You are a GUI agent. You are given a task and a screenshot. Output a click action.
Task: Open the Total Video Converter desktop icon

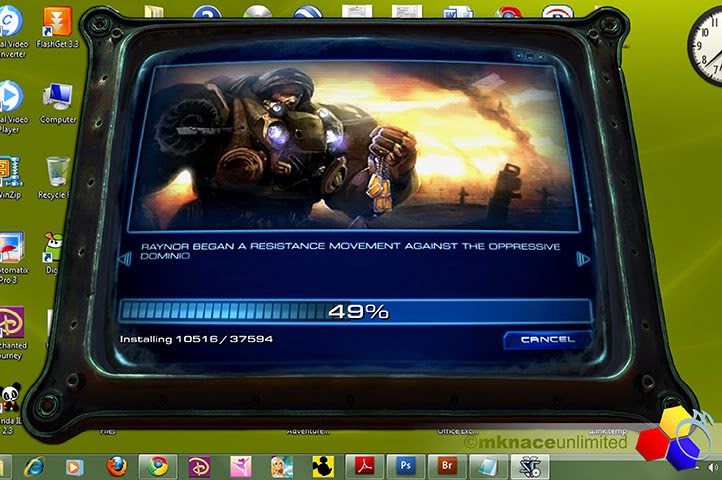pos(12,30)
